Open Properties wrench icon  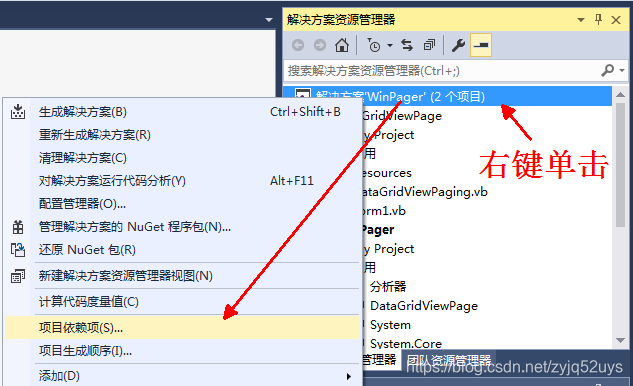tap(458, 45)
